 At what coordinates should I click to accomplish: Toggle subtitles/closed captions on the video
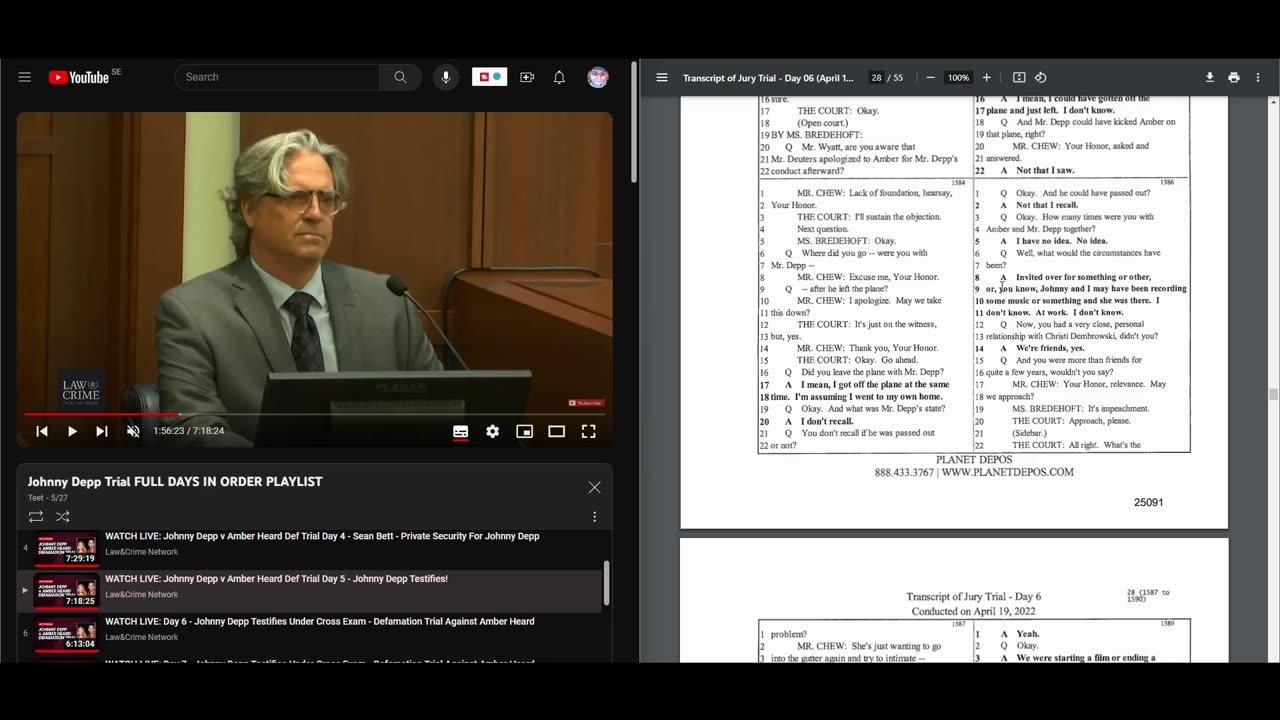tap(460, 431)
